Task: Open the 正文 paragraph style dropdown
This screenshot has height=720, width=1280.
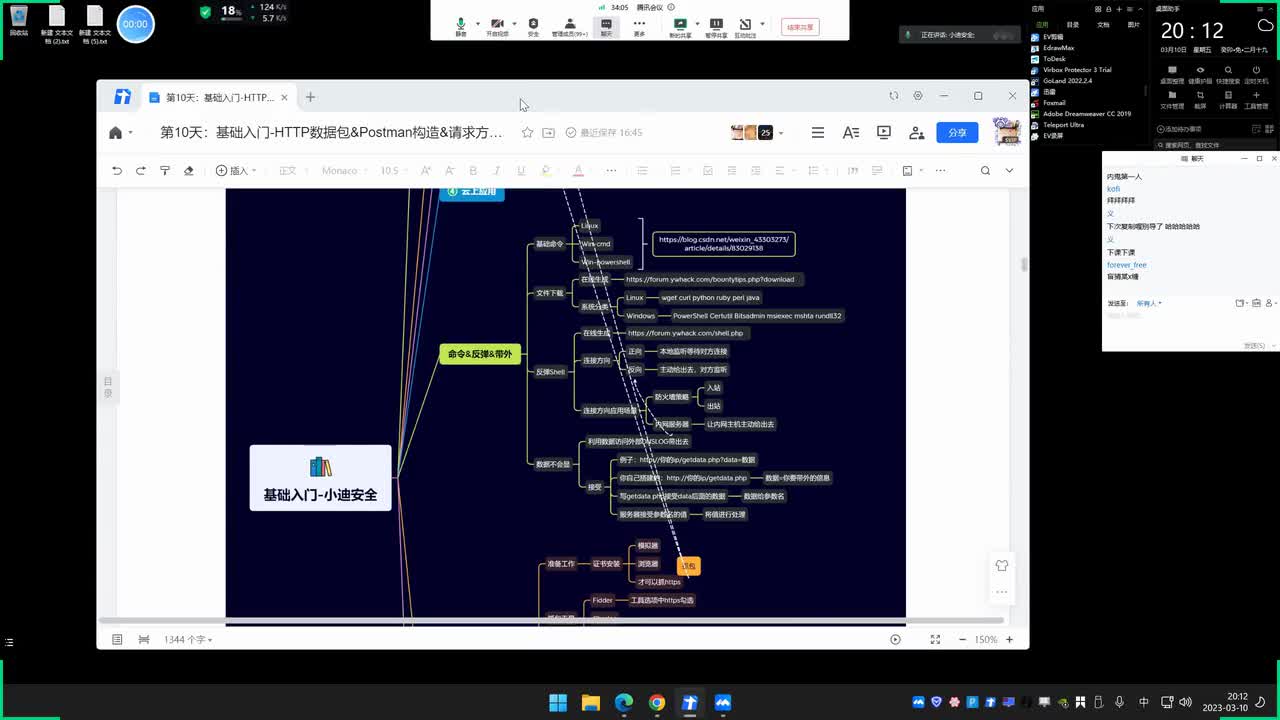Action: (x=293, y=171)
